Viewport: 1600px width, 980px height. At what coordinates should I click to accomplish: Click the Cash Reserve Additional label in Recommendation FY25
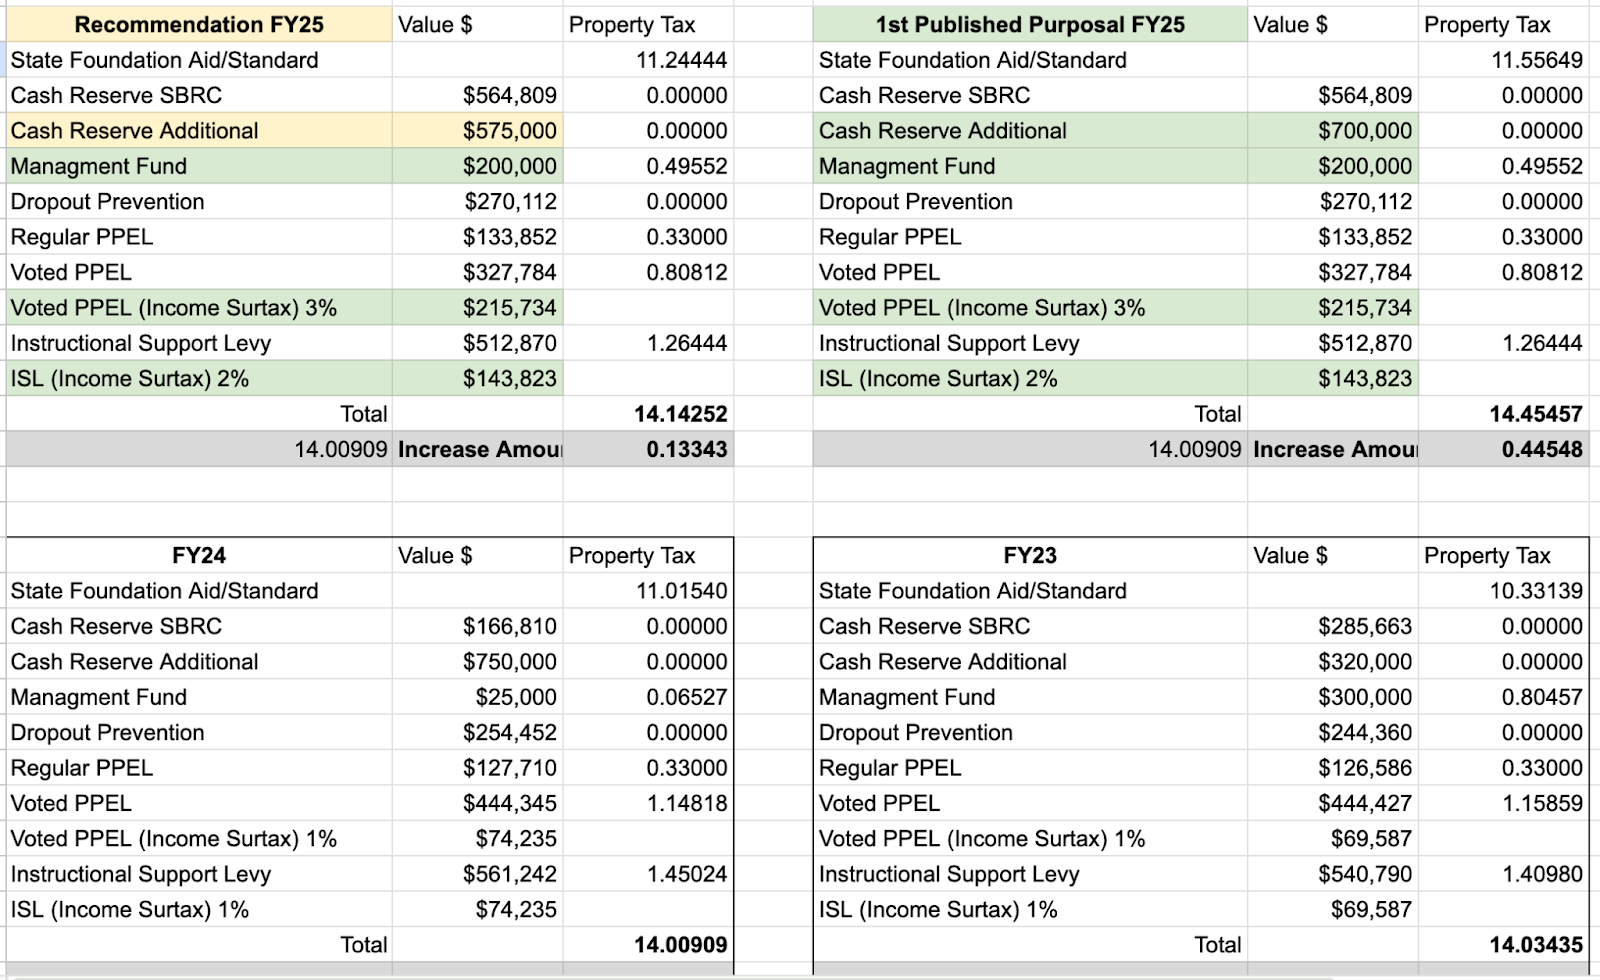(x=134, y=130)
